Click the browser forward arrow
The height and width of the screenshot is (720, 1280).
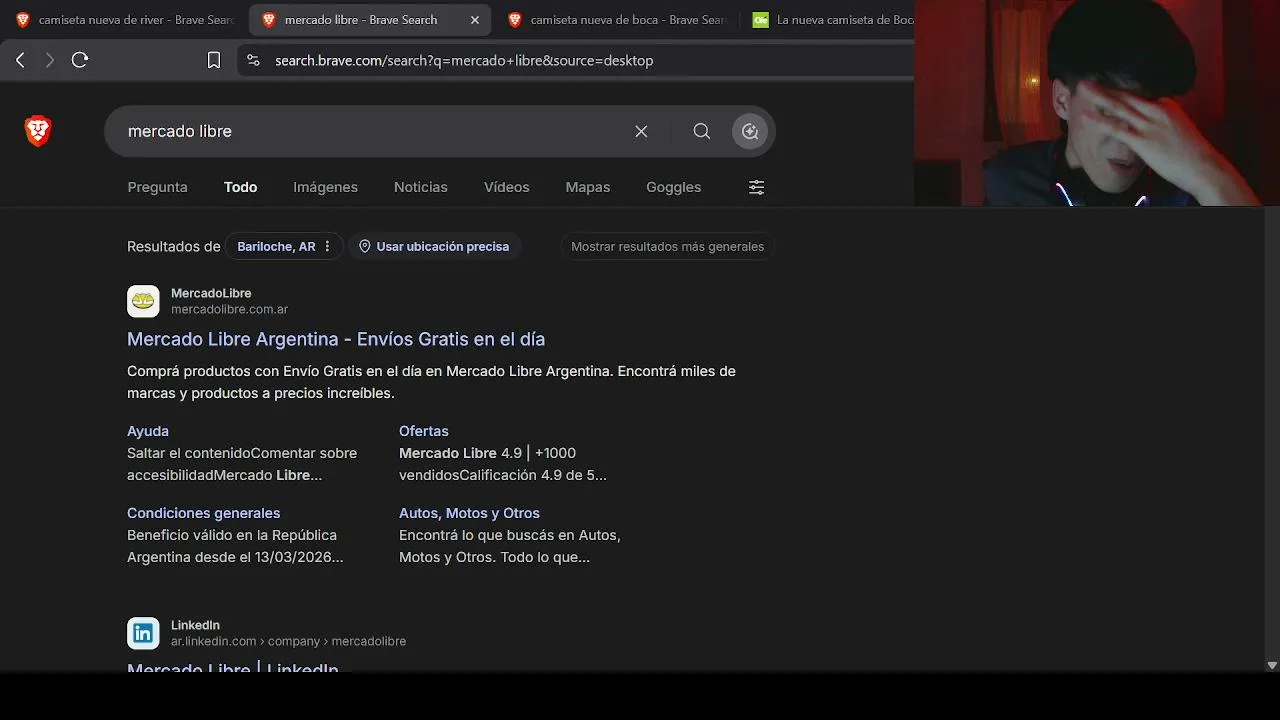(50, 60)
